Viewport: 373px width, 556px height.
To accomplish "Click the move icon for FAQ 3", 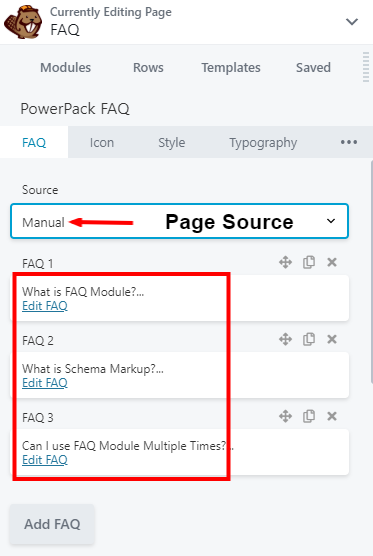I will tap(285, 416).
